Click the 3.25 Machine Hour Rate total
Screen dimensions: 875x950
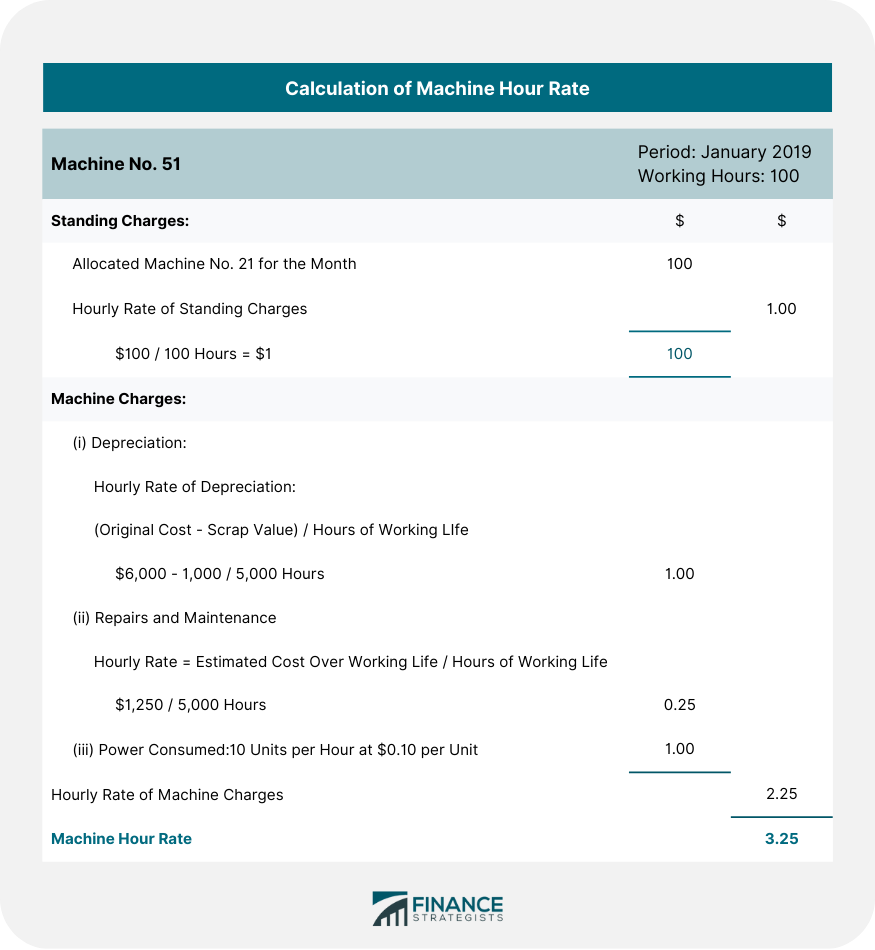point(781,839)
